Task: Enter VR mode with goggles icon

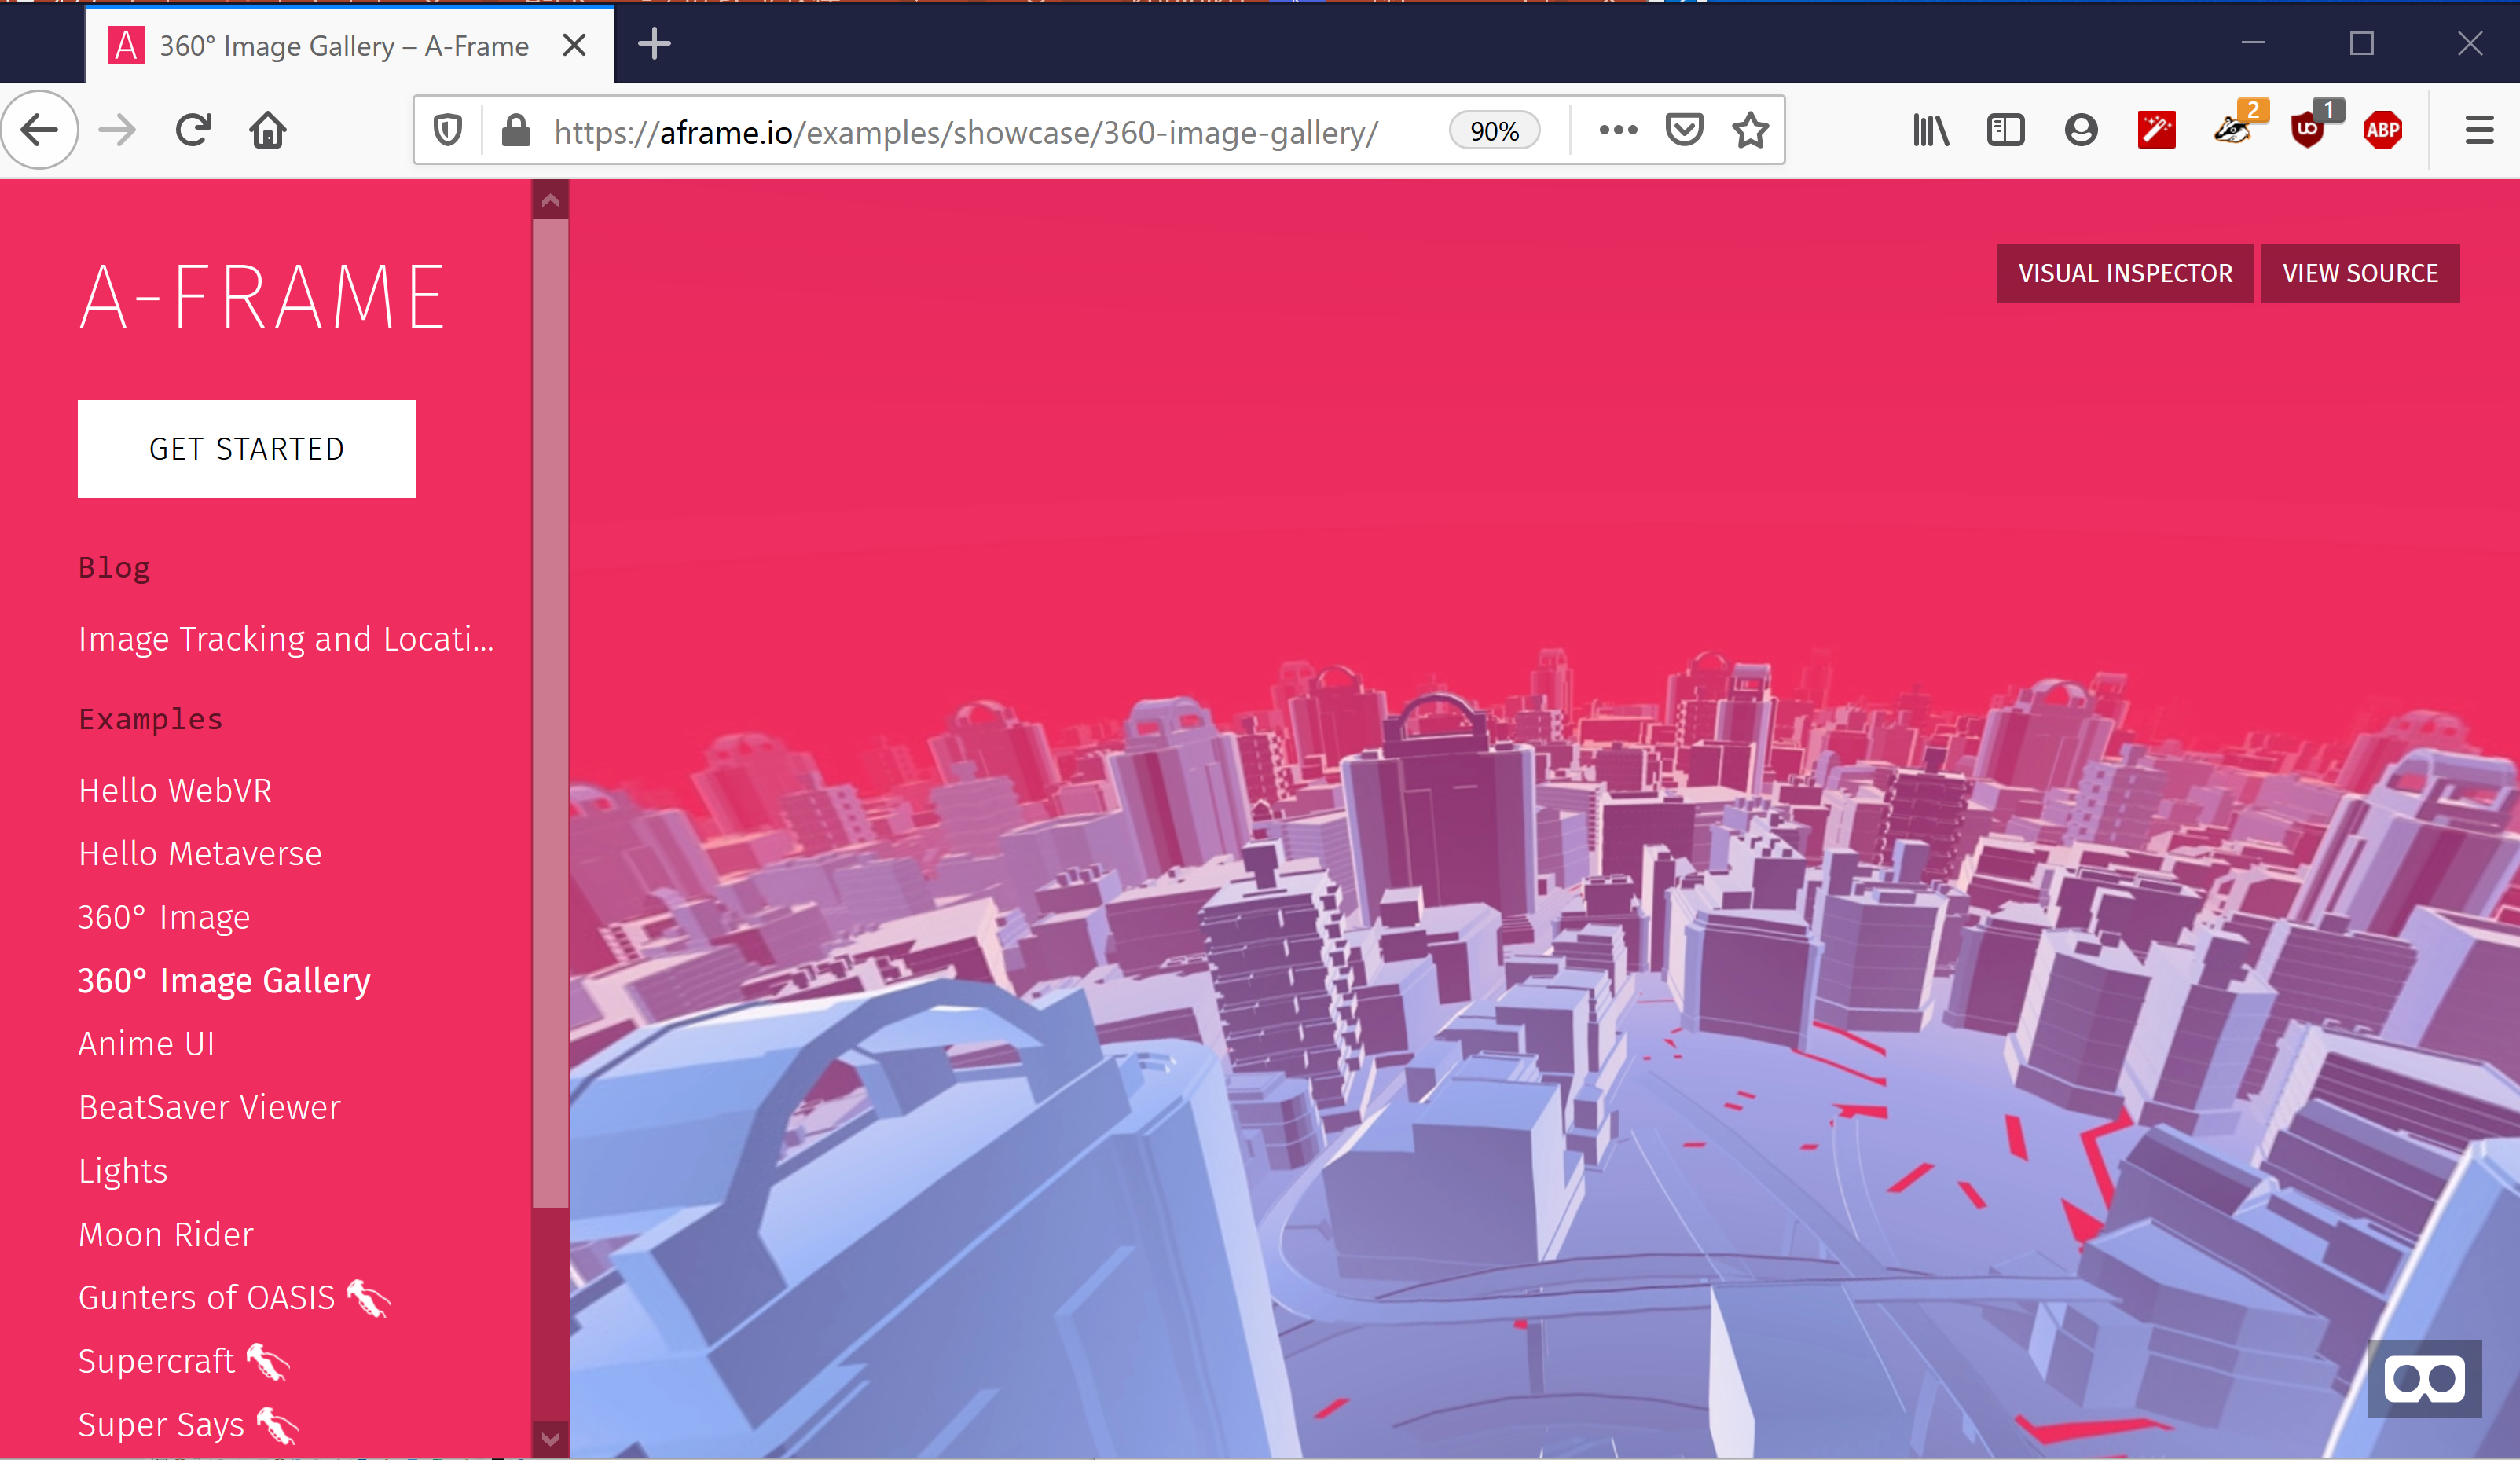Action: 2424,1378
